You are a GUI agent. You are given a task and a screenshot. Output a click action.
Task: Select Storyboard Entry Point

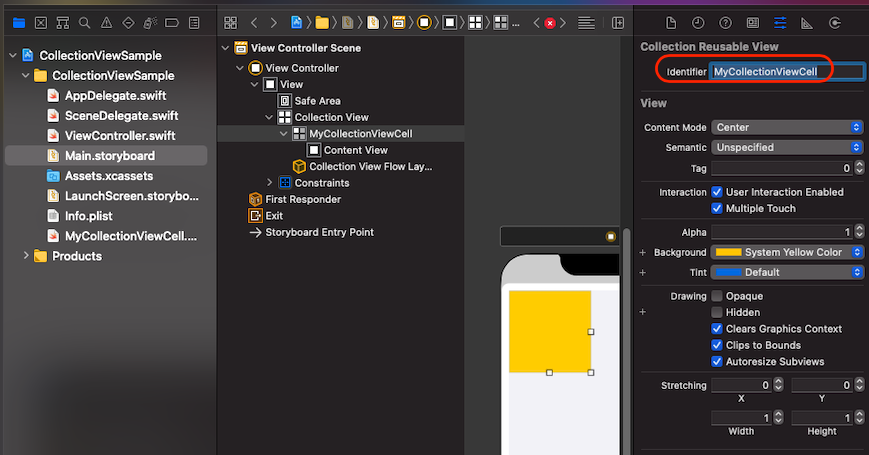(320, 232)
